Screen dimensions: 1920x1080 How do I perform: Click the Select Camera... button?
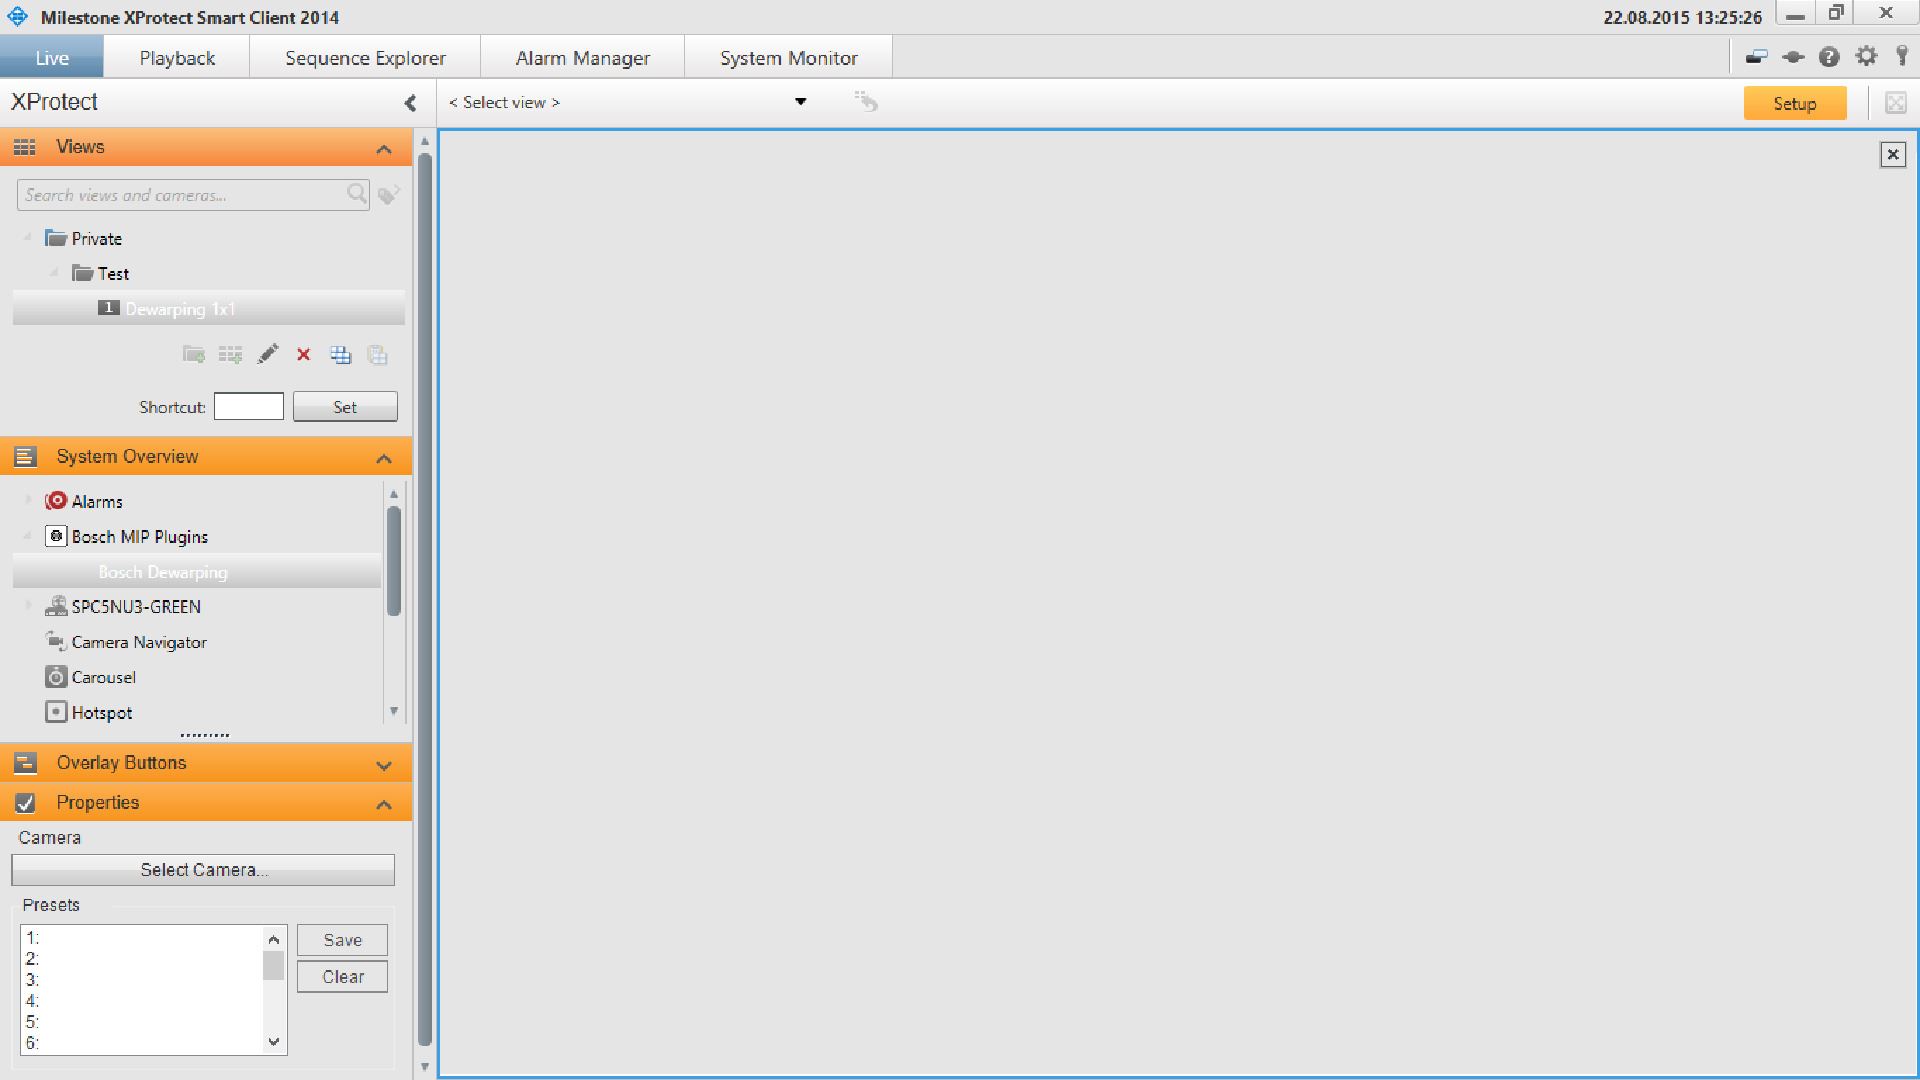coord(203,870)
